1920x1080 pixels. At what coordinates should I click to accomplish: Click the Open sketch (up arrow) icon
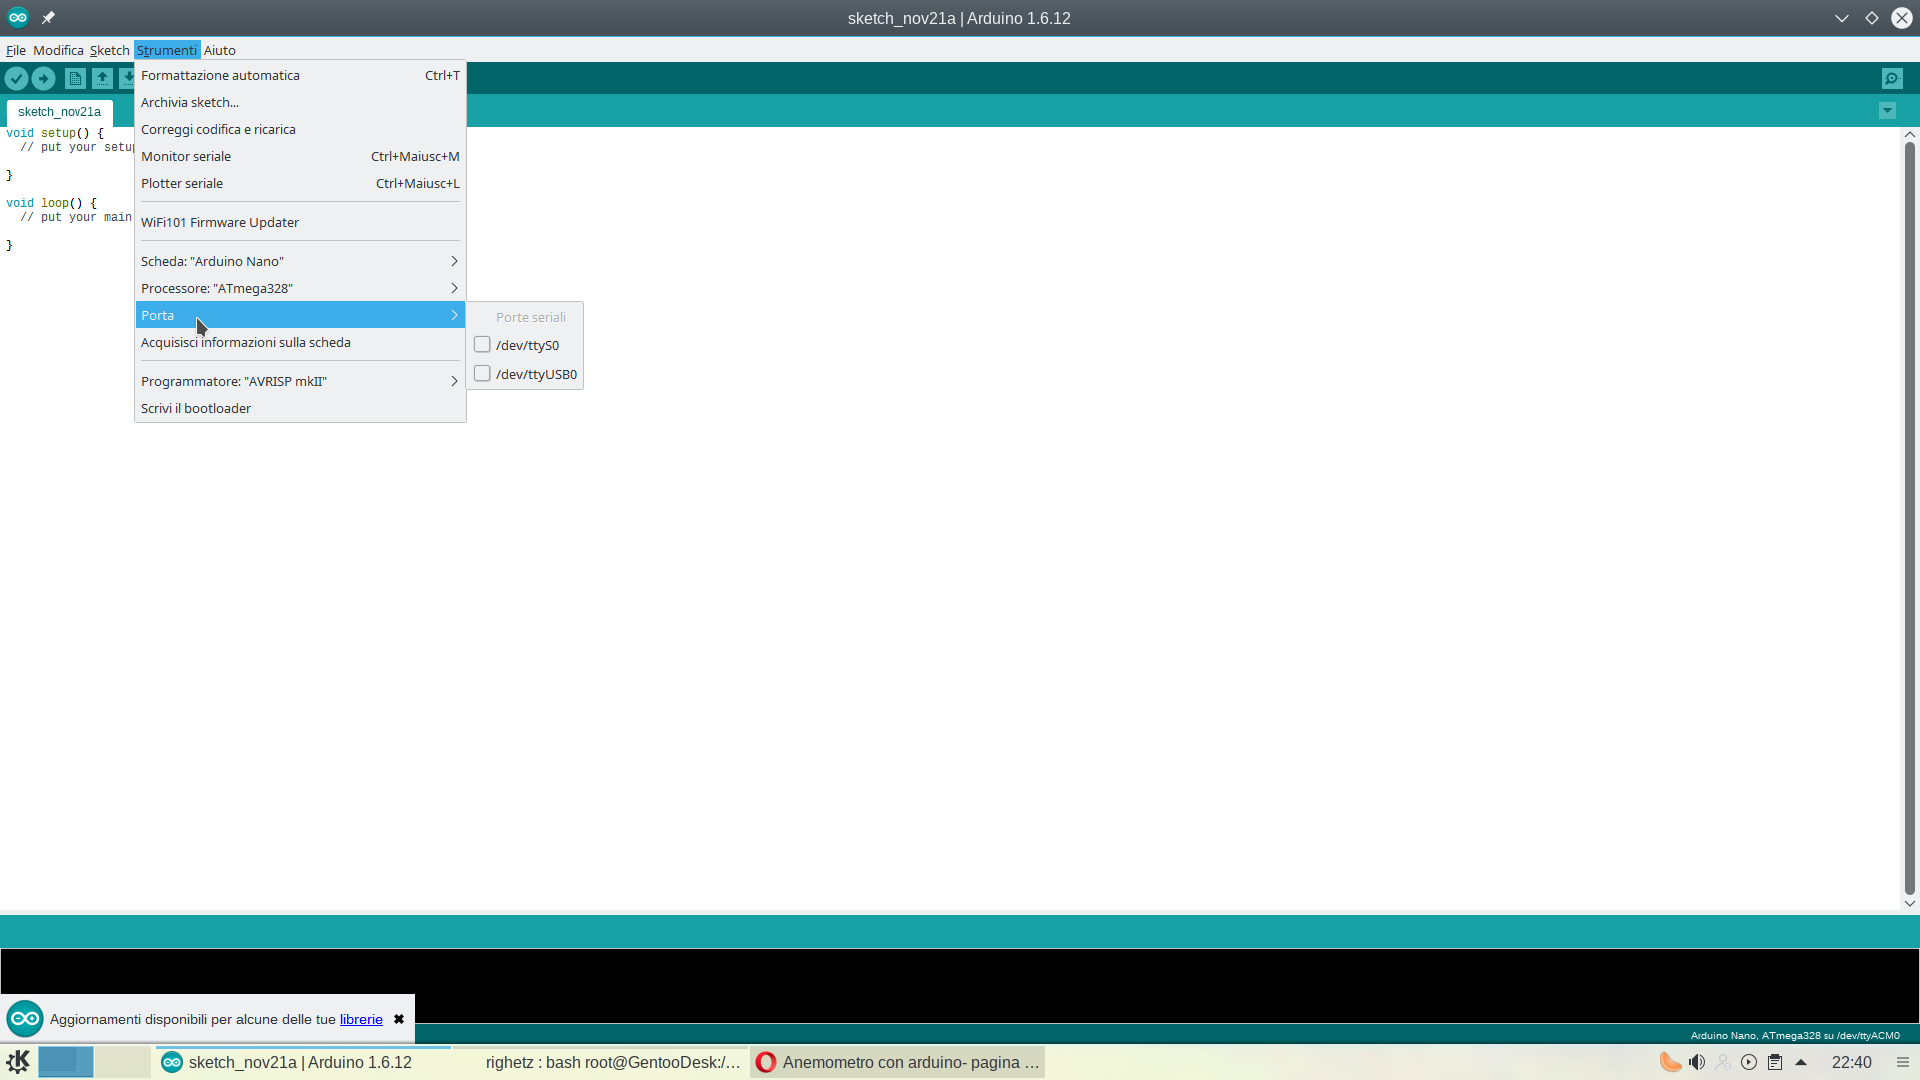tap(102, 78)
